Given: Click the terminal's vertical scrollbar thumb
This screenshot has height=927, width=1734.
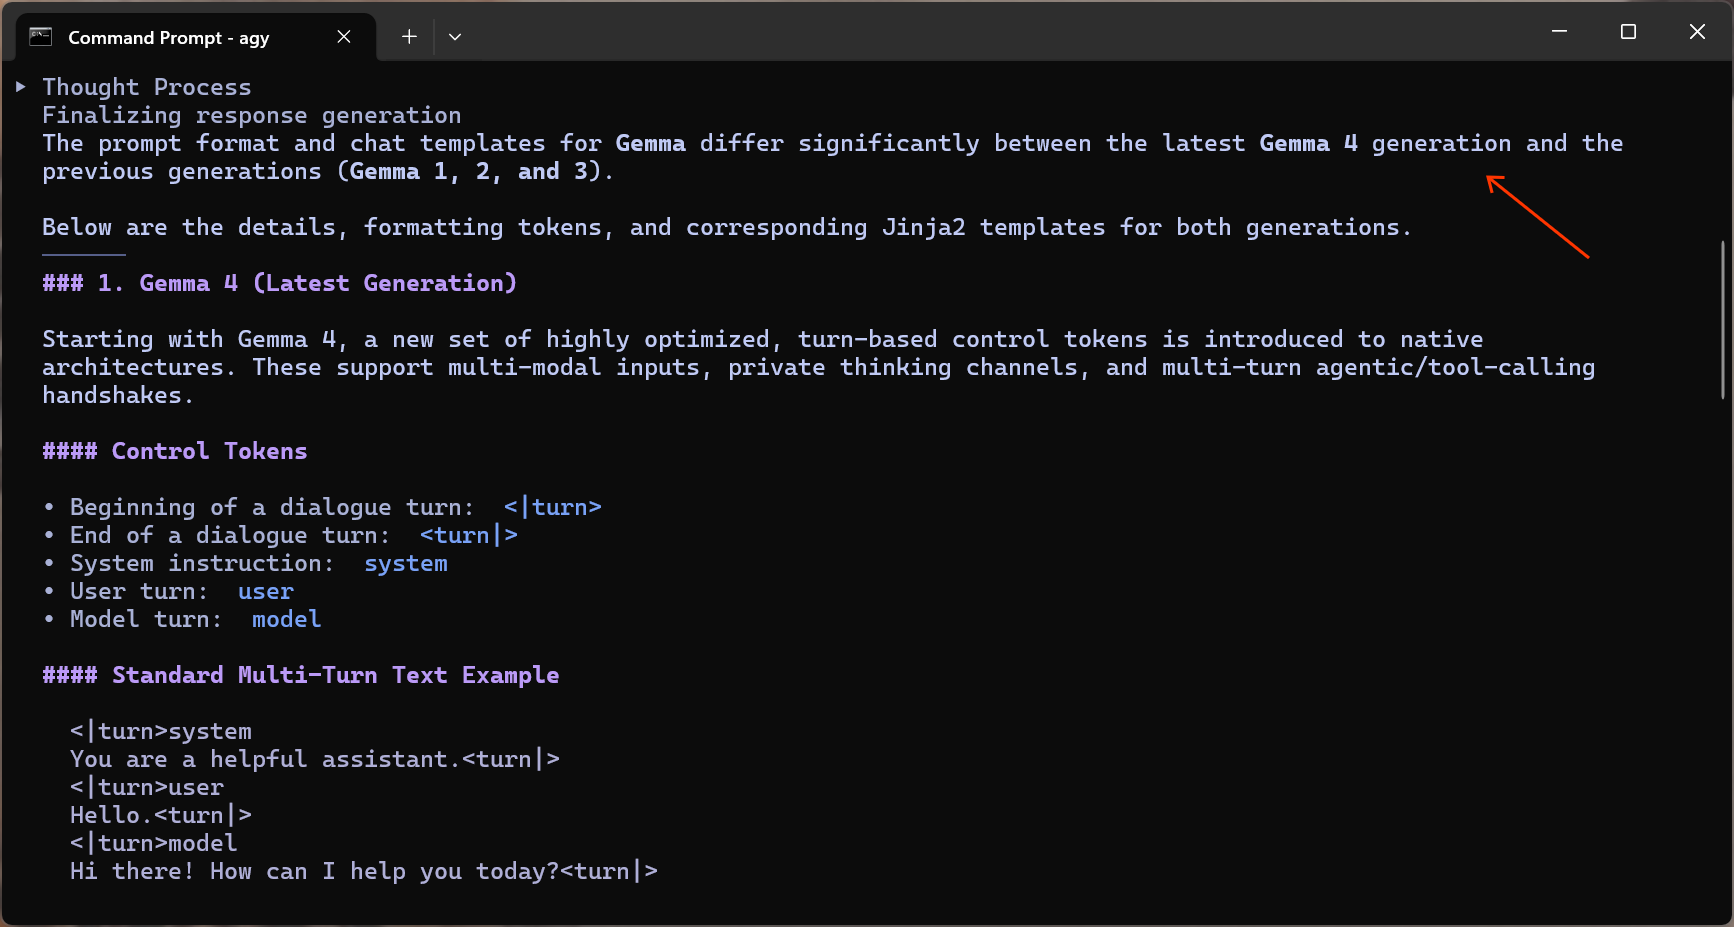Looking at the screenshot, I should 1722,320.
